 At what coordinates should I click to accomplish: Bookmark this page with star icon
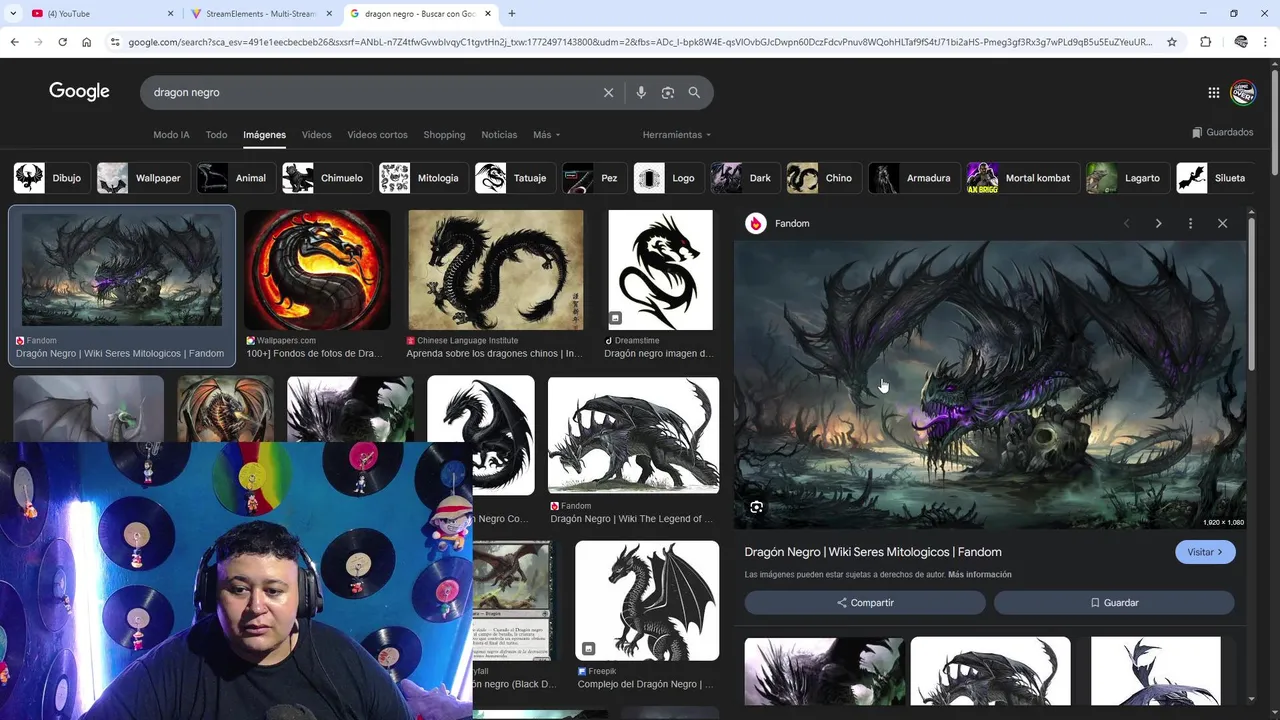[1172, 42]
